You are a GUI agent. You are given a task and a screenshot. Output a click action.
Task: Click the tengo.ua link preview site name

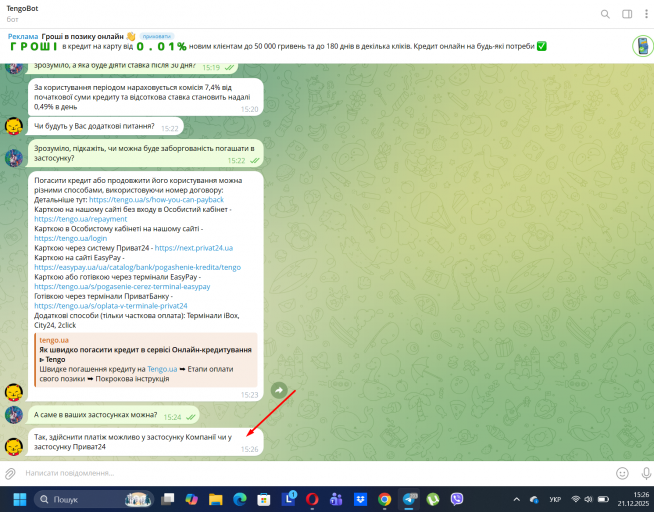point(54,340)
